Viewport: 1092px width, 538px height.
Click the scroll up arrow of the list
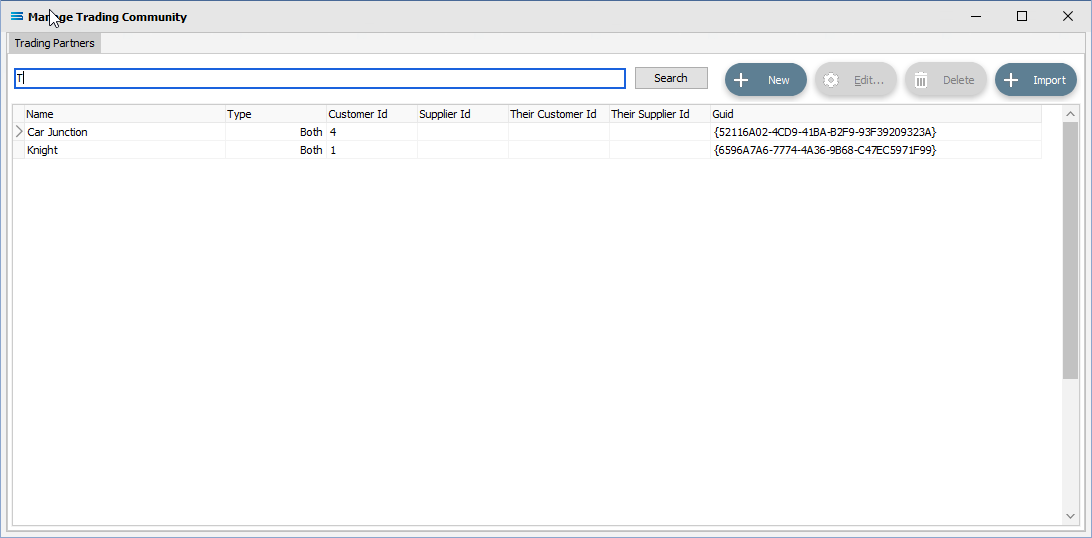tap(1070, 113)
